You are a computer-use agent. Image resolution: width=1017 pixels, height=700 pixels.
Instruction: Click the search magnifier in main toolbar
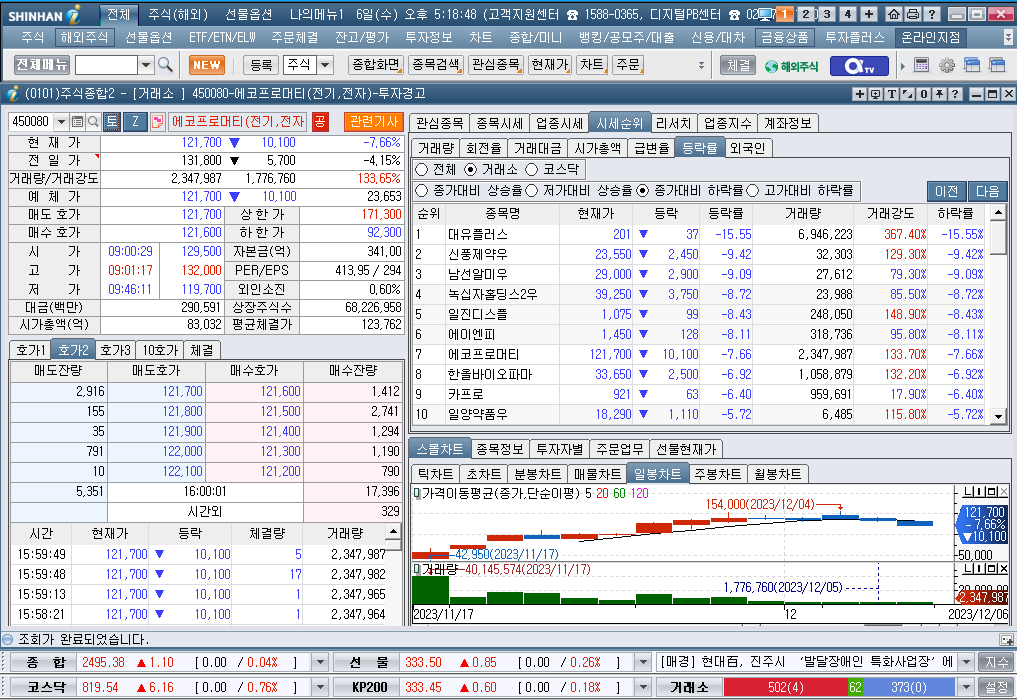(x=165, y=65)
